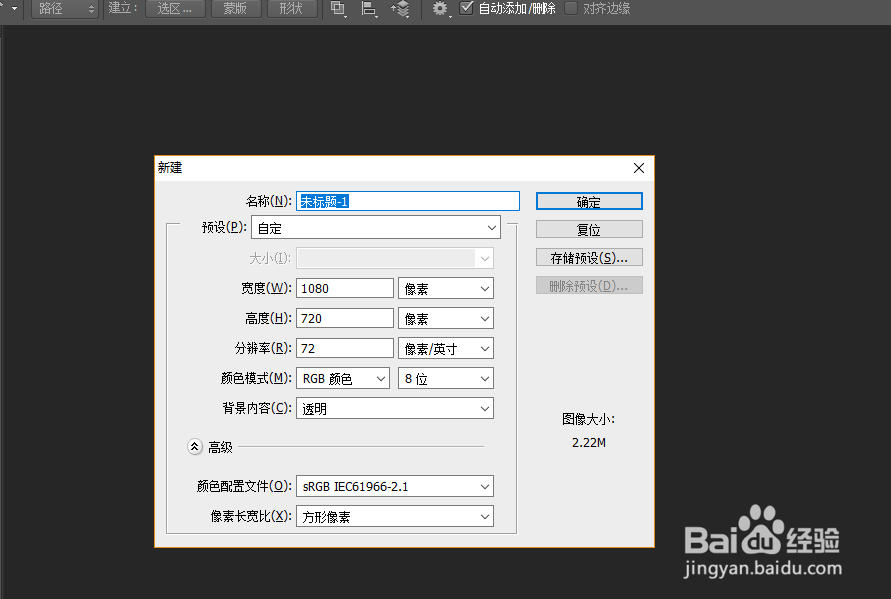Toggle the 对齐边缘 checkbox
This screenshot has height=599, width=891.
571,8
